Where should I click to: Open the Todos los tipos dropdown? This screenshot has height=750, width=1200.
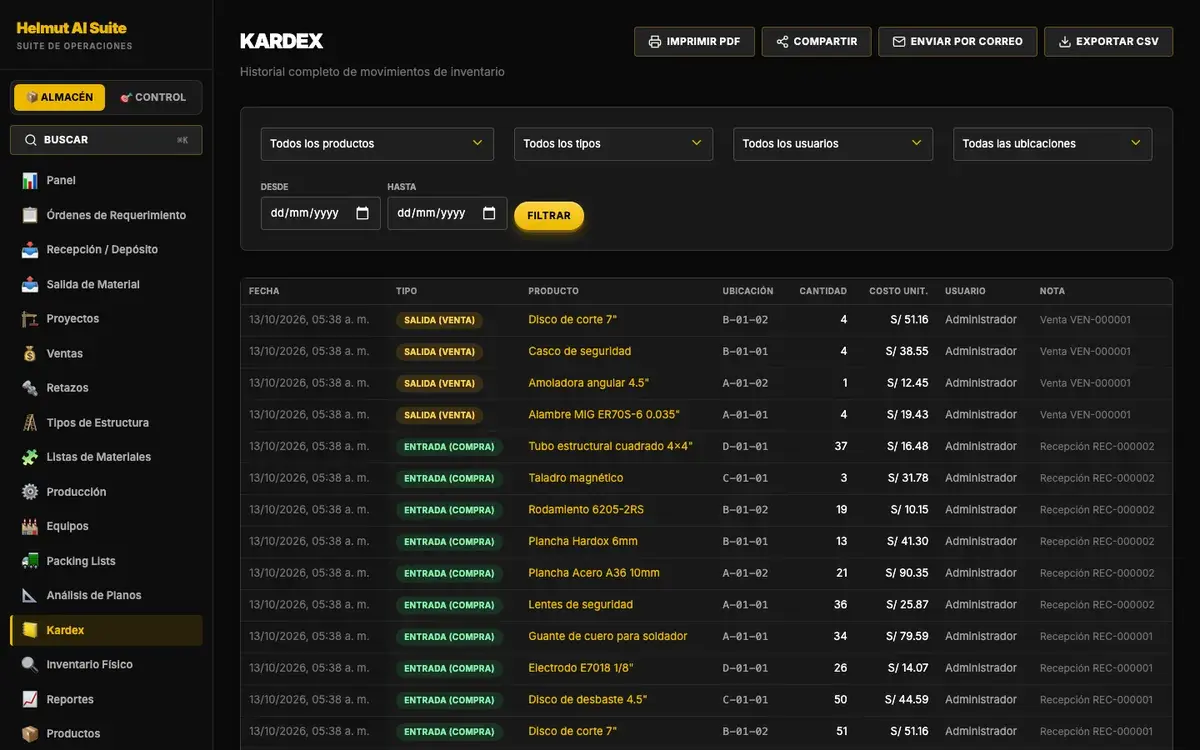coord(613,144)
